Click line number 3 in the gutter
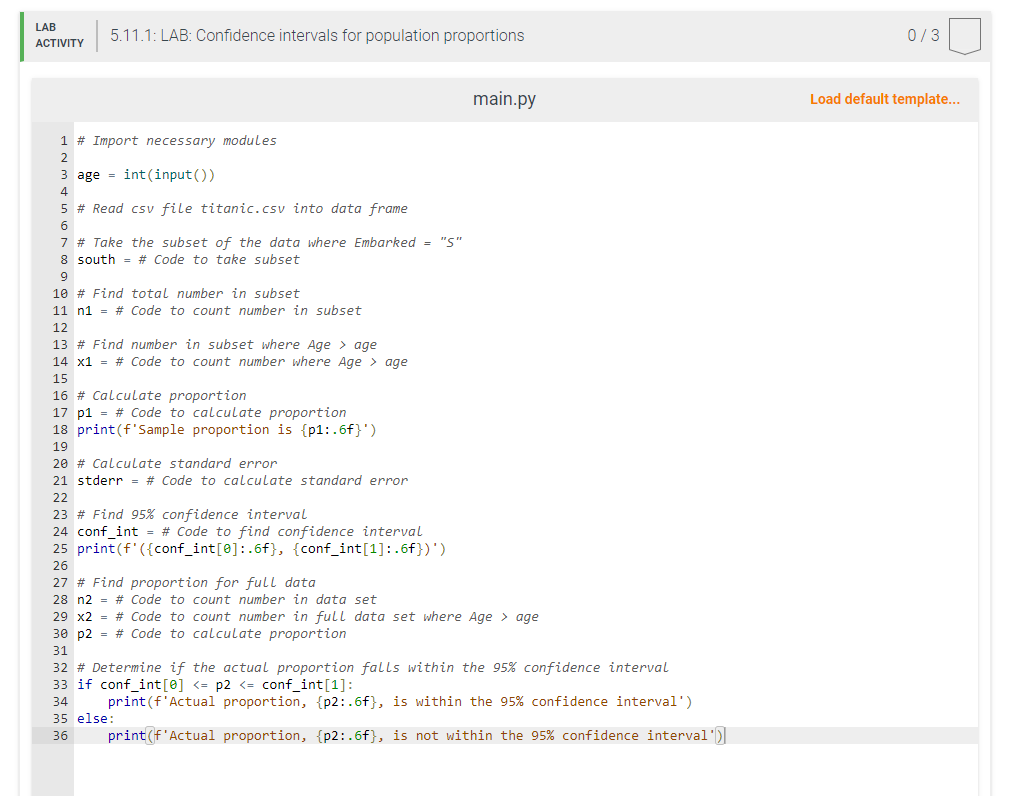The height and width of the screenshot is (796, 1013). 63,174
